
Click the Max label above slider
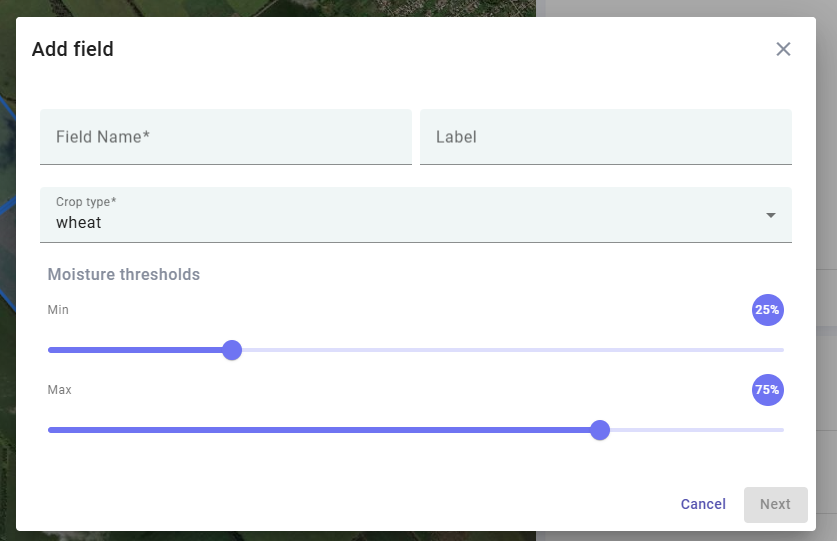tap(60, 389)
